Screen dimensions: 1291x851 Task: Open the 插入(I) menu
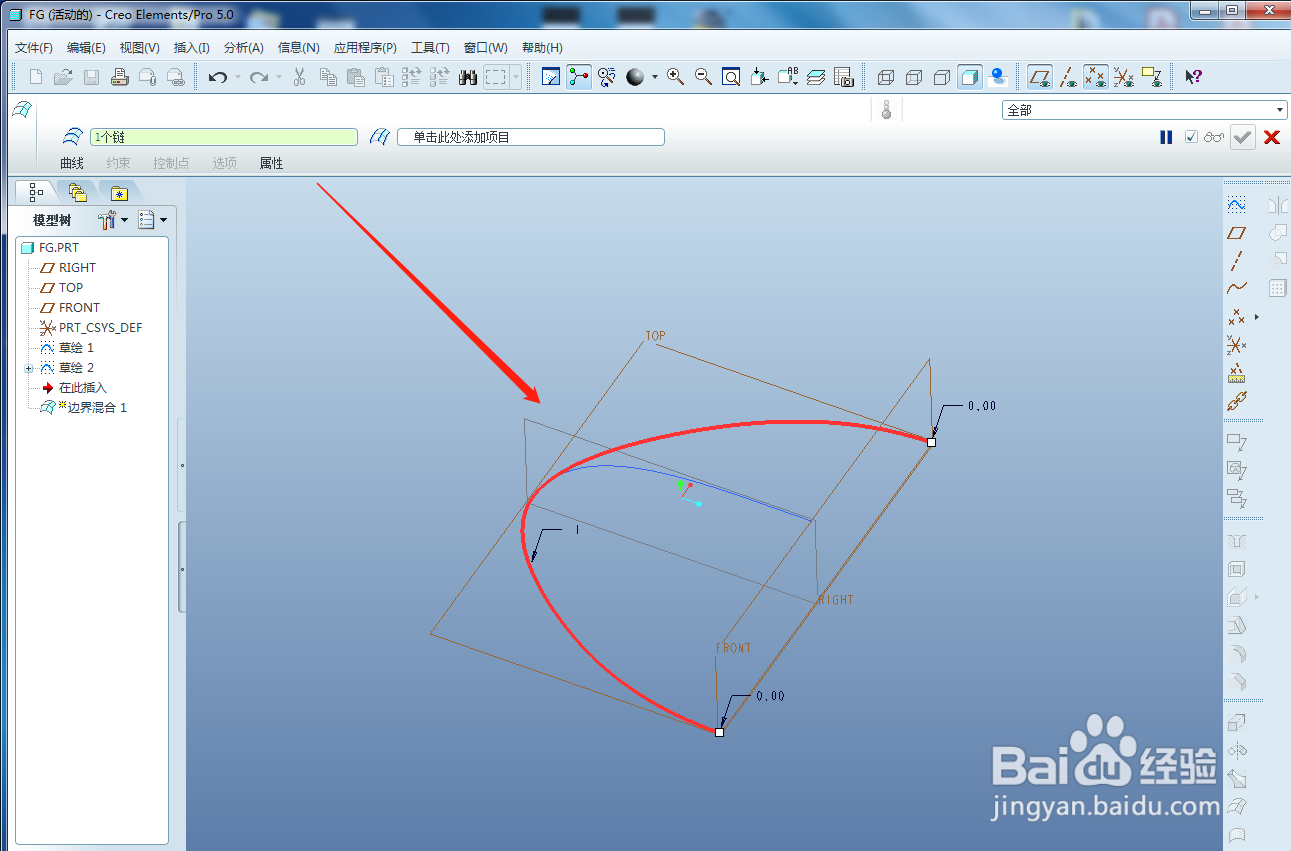pos(192,48)
